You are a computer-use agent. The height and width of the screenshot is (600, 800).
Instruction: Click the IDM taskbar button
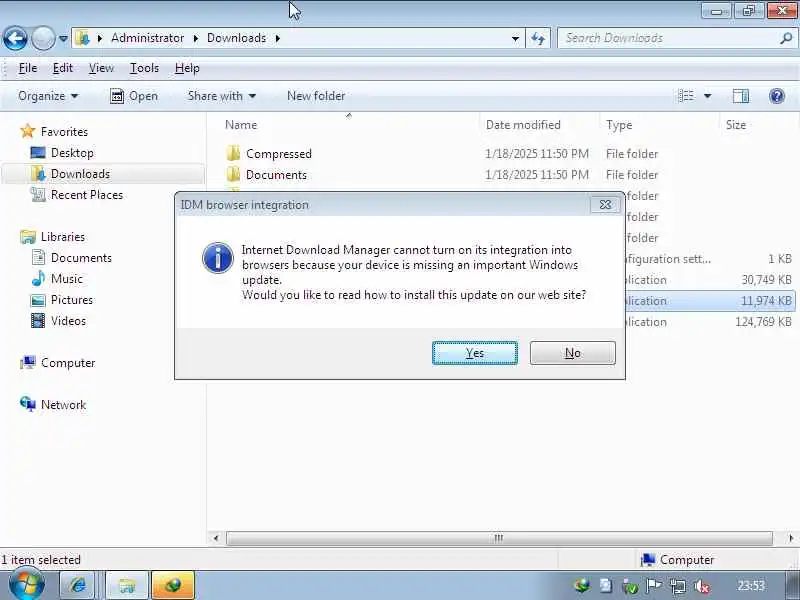click(173, 585)
